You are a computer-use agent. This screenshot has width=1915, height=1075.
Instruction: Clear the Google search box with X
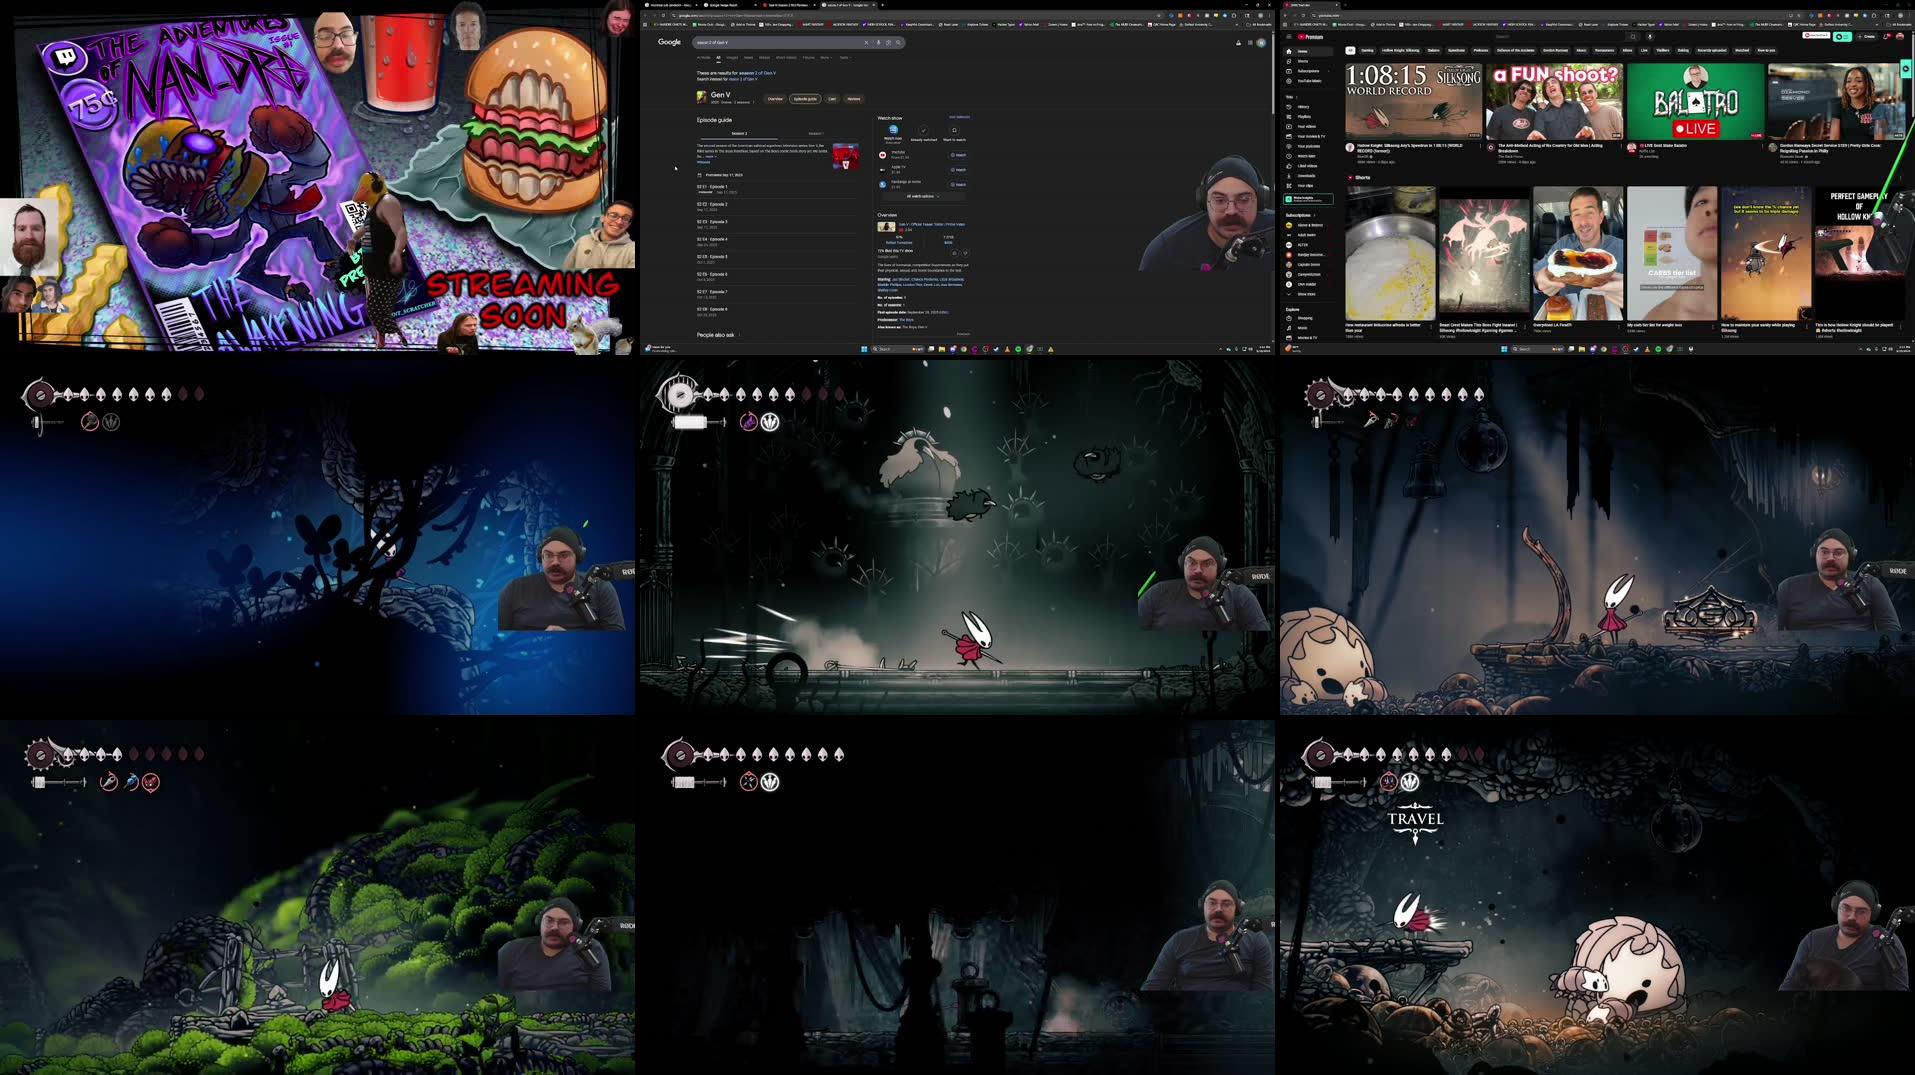tap(866, 42)
